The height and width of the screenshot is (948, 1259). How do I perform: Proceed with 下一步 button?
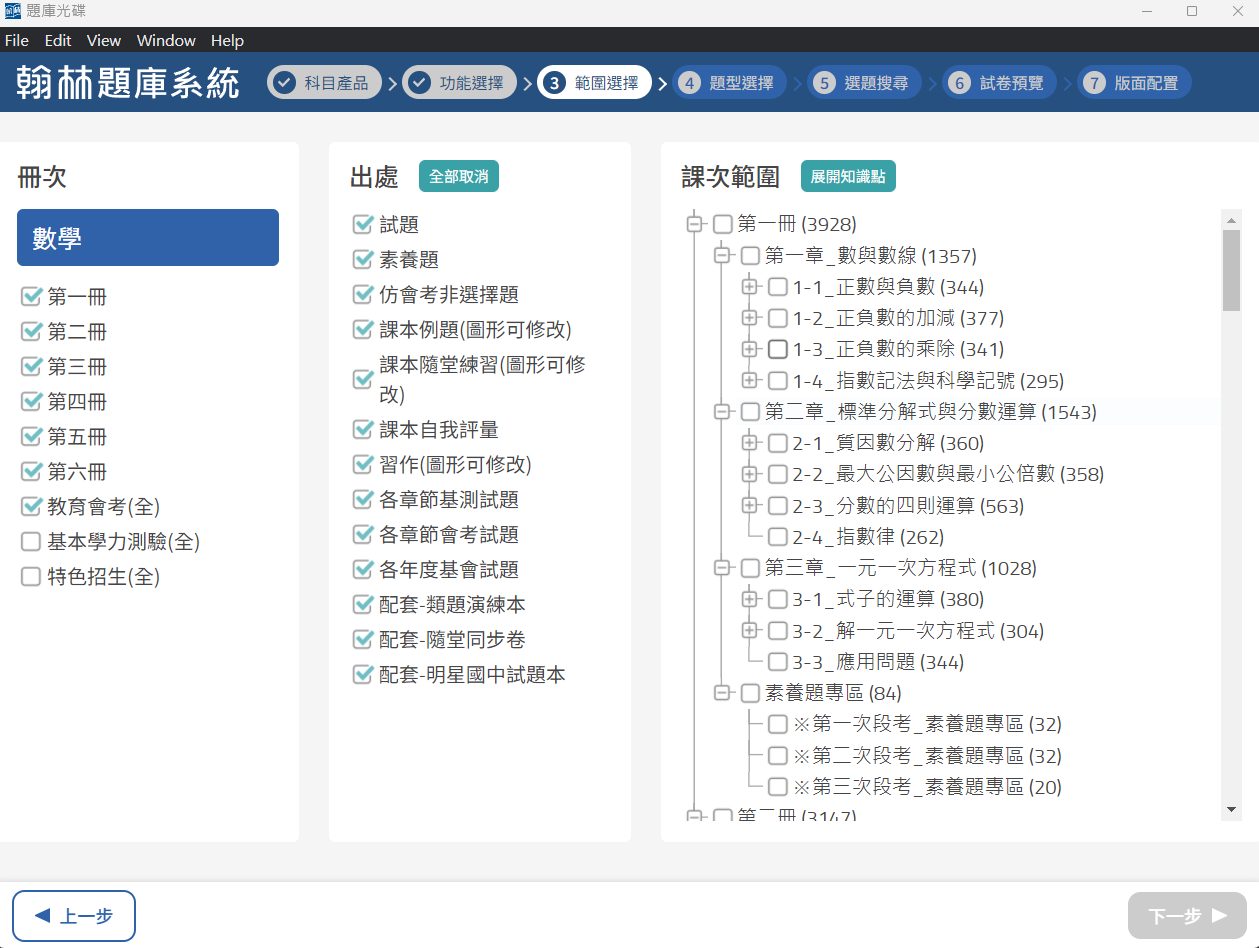click(x=1187, y=915)
